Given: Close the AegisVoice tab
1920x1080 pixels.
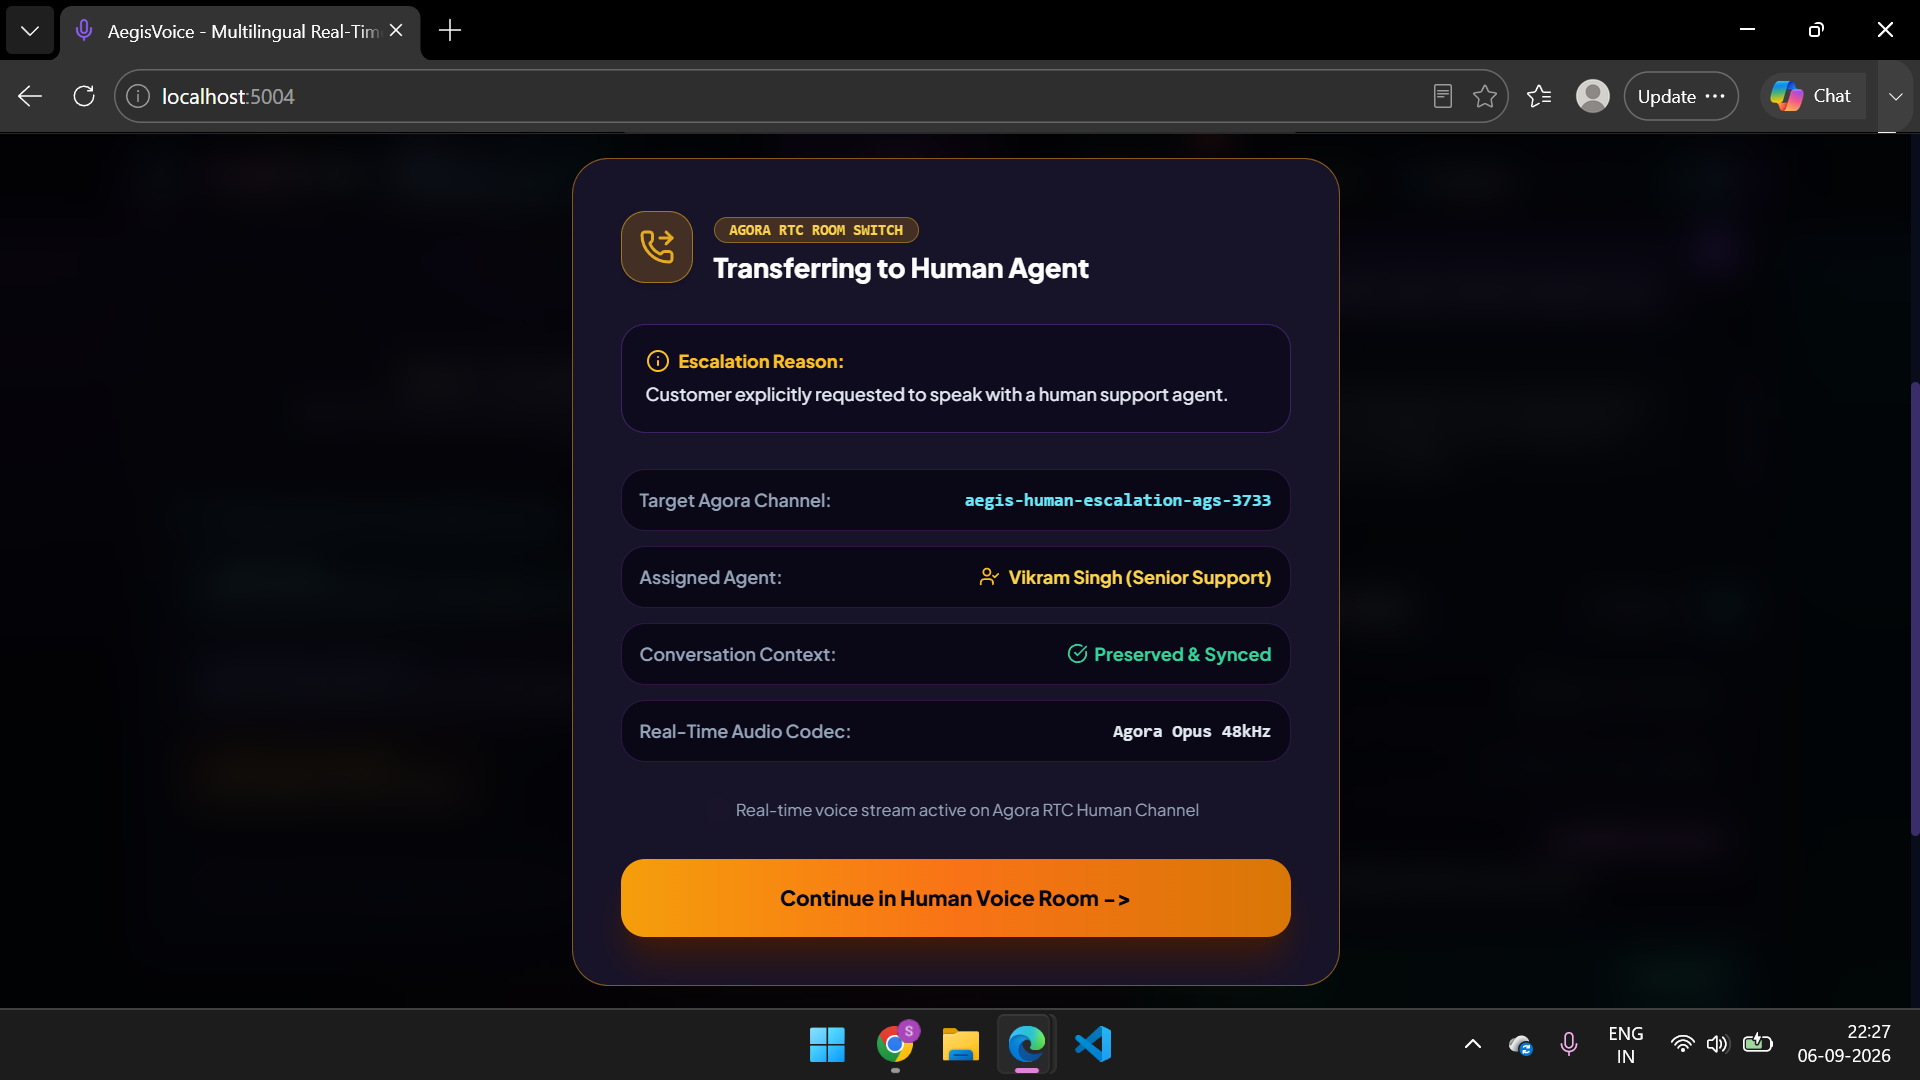Looking at the screenshot, I should (x=396, y=31).
